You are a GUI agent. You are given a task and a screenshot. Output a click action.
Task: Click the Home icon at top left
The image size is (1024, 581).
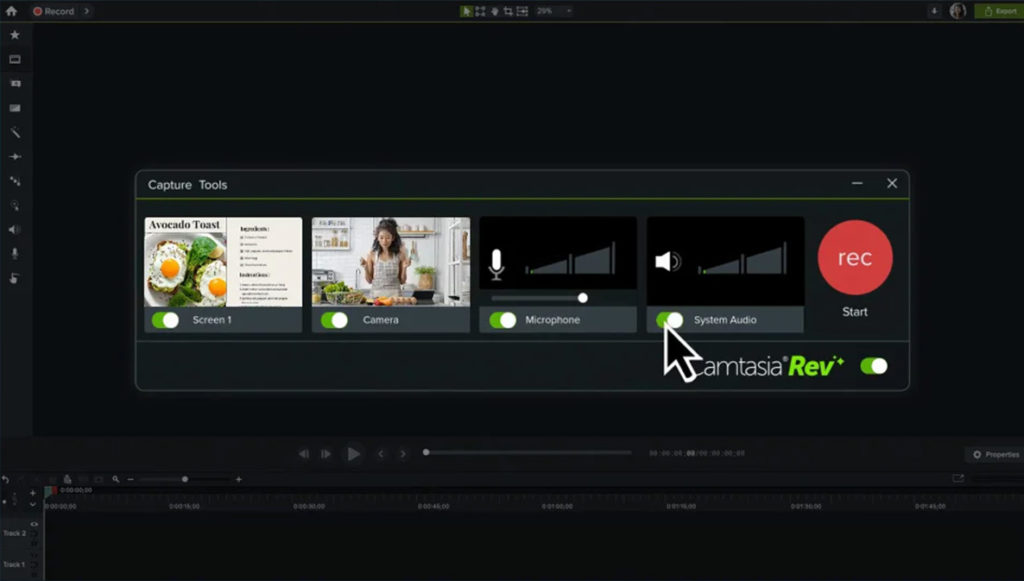[x=11, y=9]
